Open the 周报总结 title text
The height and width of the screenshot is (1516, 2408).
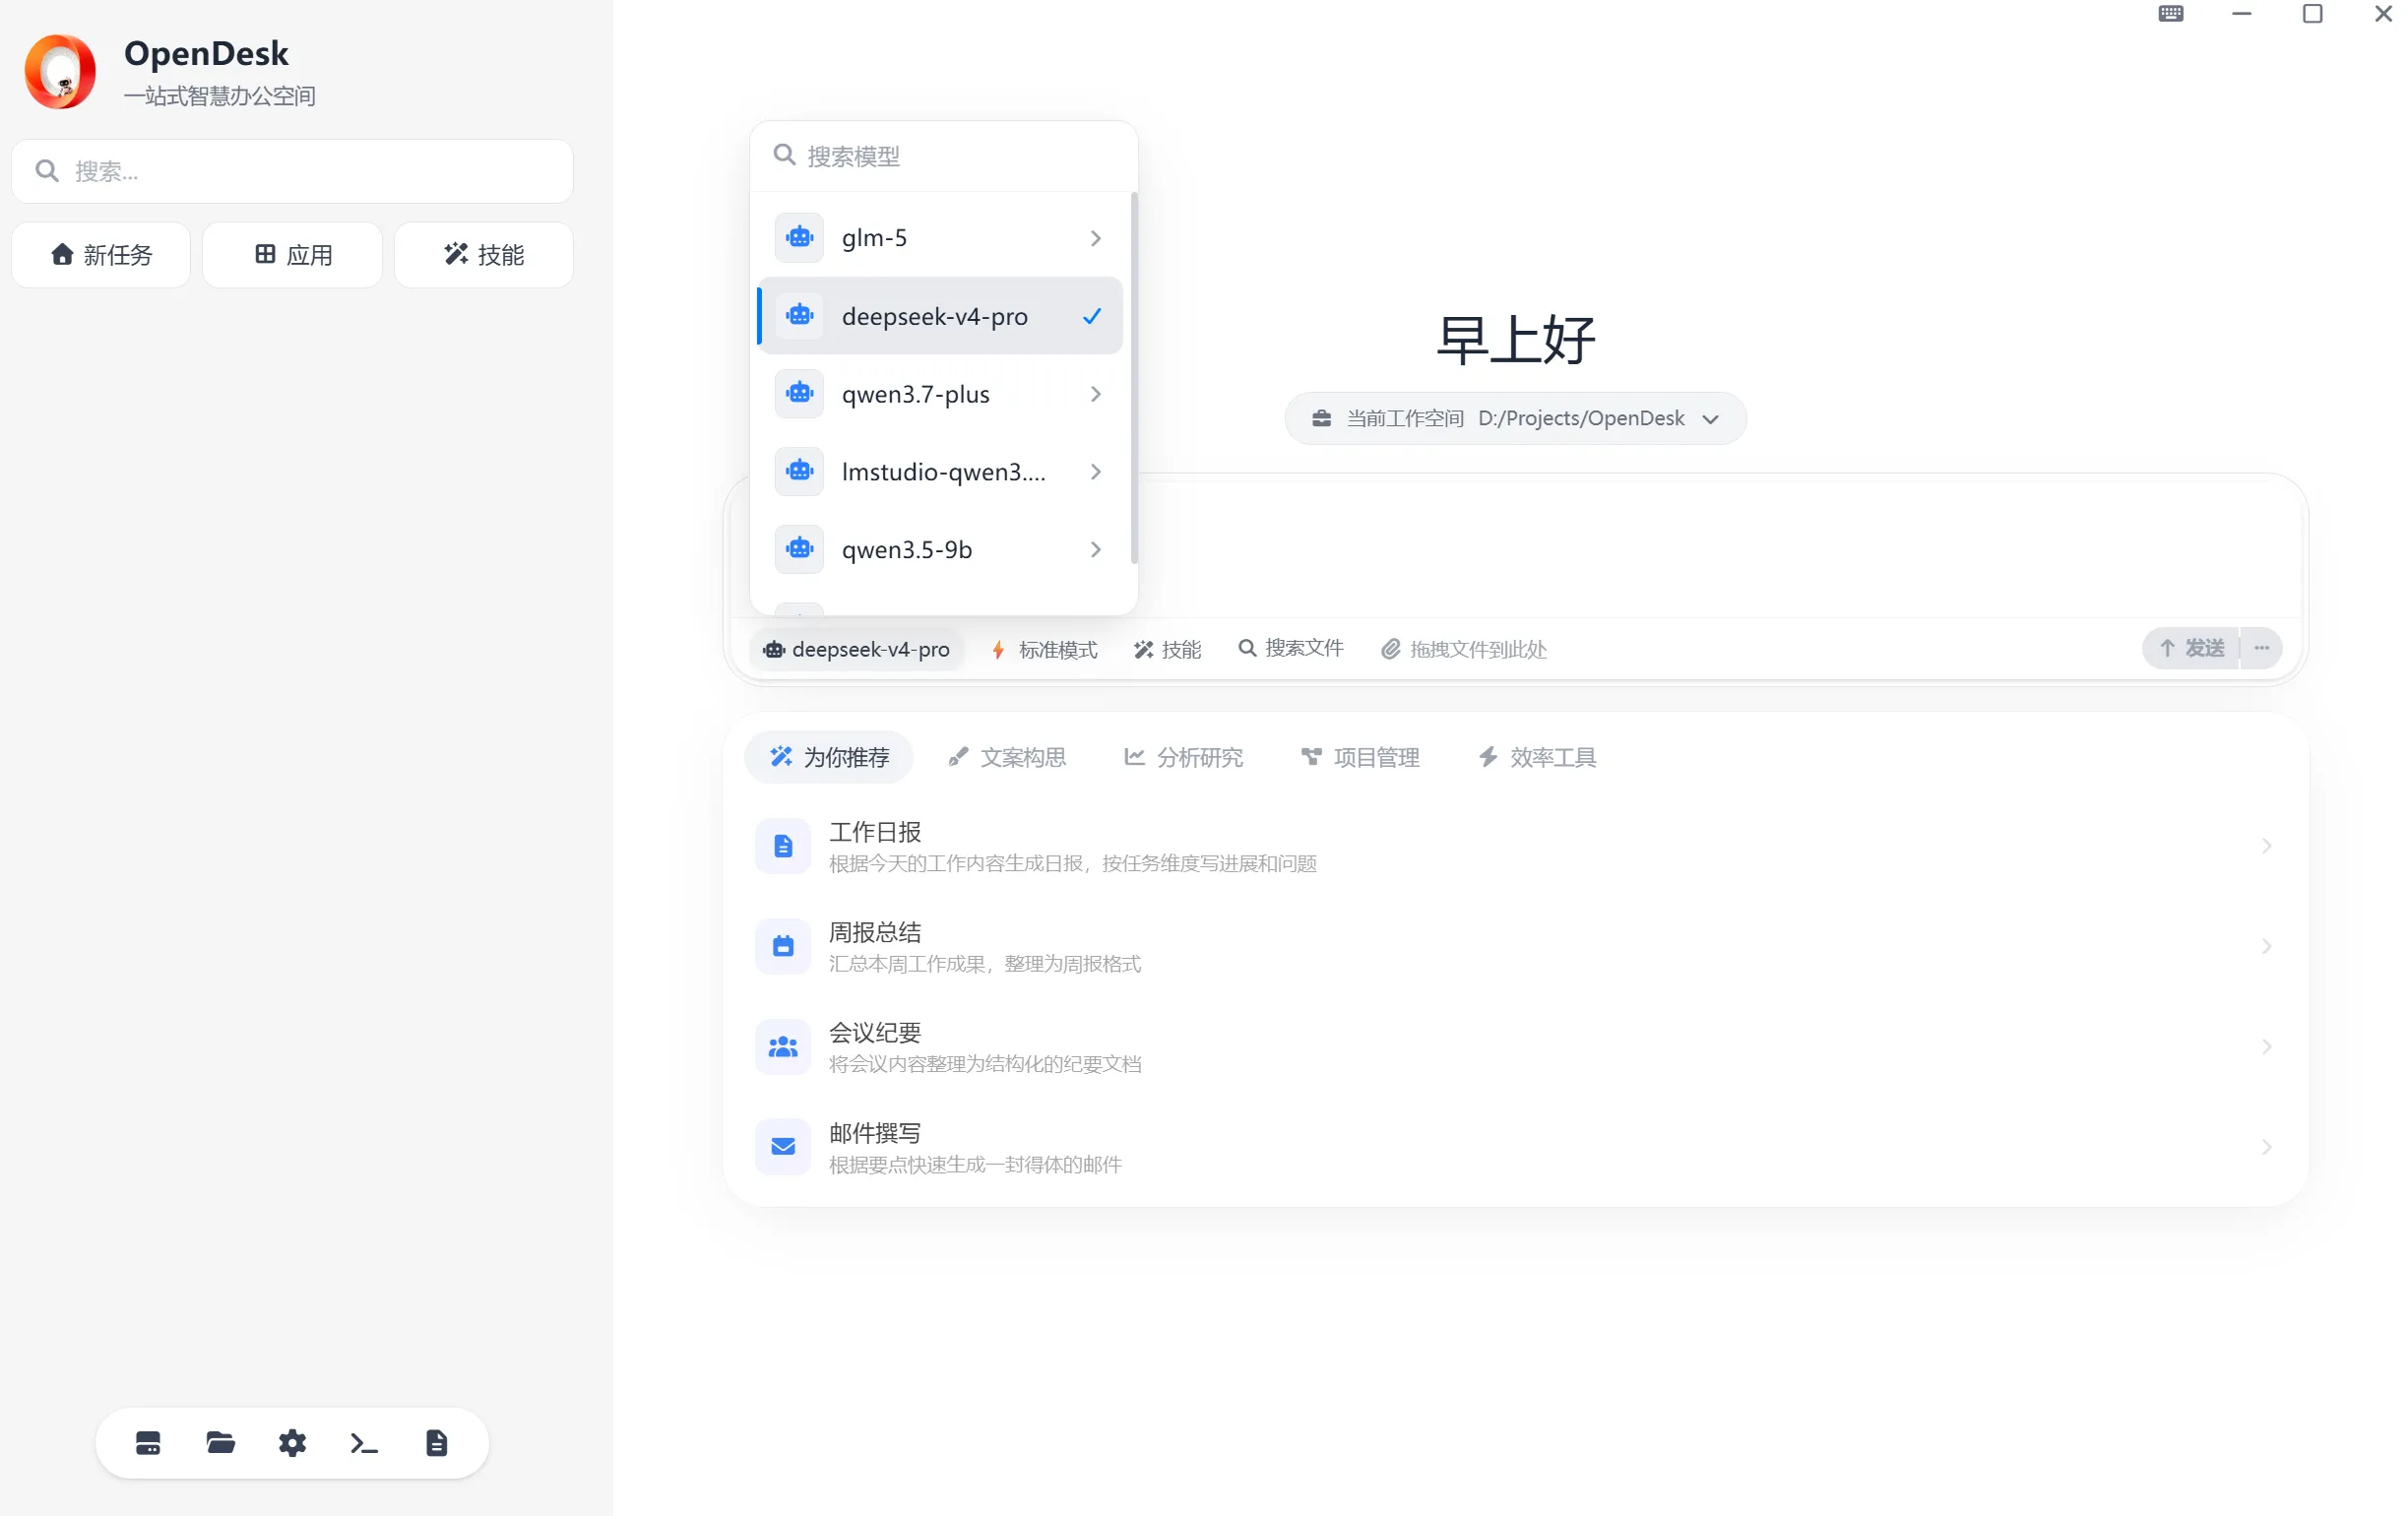tap(875, 932)
